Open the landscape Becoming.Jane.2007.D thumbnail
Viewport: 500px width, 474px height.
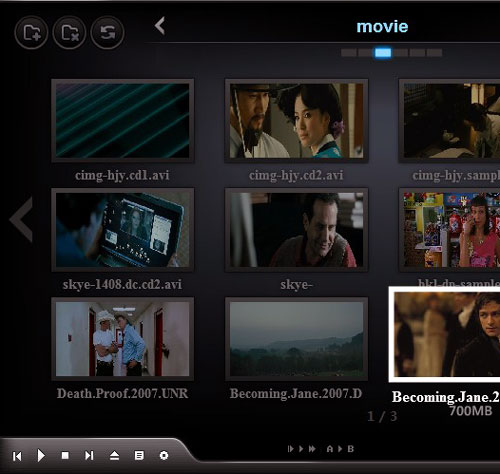[x=297, y=339]
